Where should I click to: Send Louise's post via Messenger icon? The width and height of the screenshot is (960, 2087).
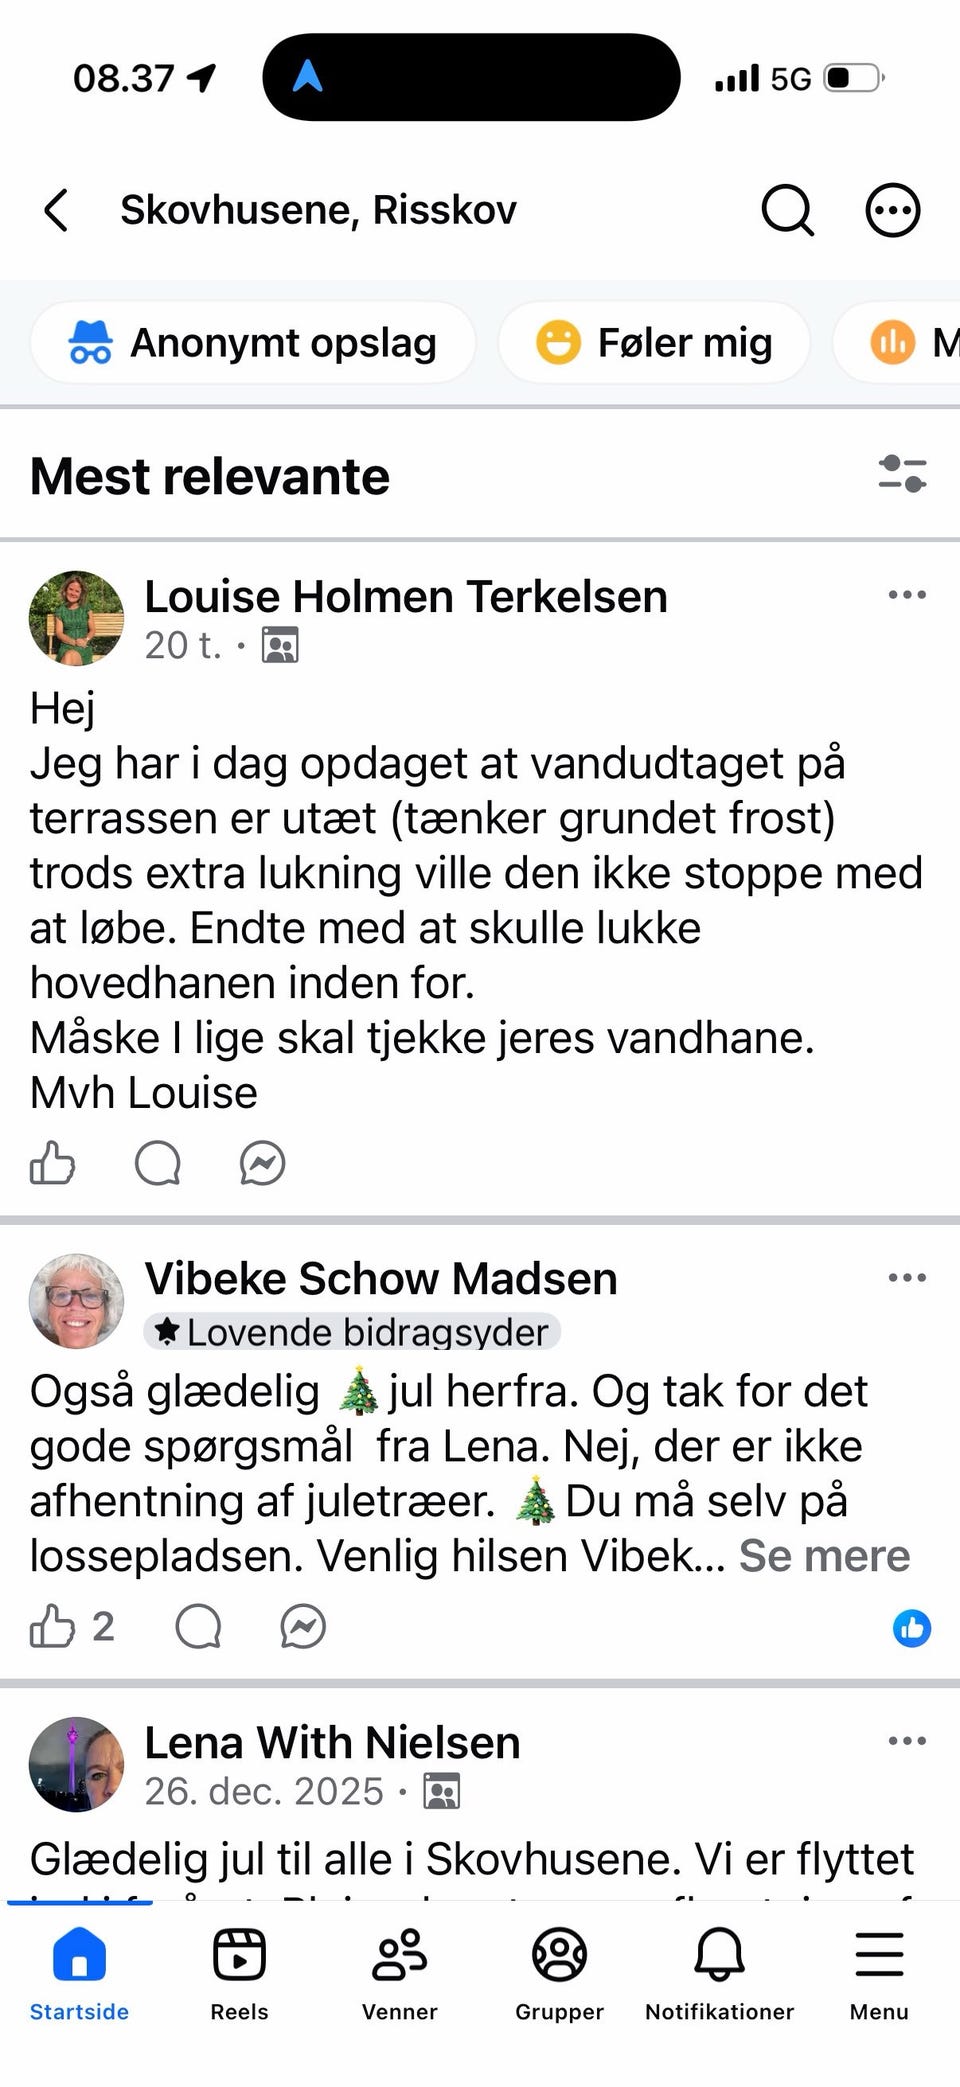[x=263, y=1163]
